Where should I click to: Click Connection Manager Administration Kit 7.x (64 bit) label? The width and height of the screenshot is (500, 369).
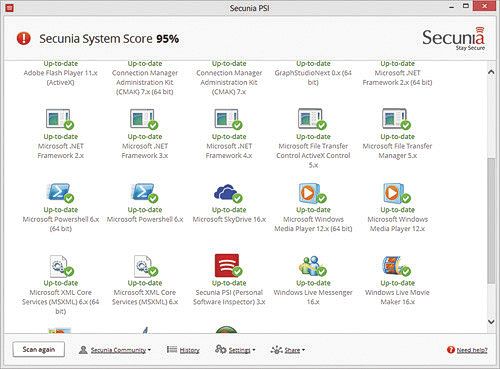(x=145, y=82)
